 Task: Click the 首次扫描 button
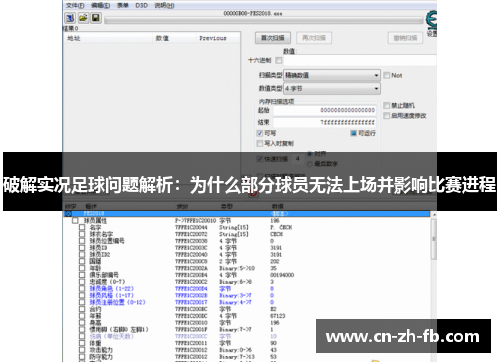[x=273, y=38]
